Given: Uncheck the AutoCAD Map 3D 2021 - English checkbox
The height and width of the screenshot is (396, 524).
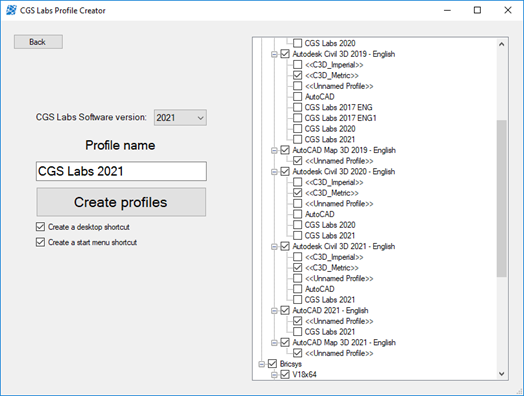Looking at the screenshot, I should pos(285,343).
